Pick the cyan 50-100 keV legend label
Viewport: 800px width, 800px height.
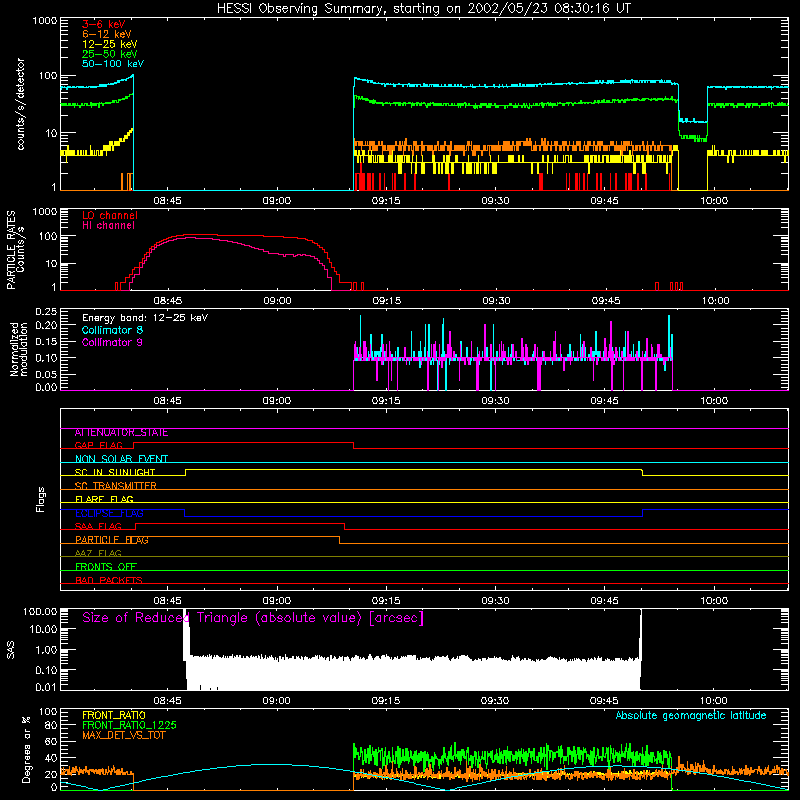tap(113, 64)
